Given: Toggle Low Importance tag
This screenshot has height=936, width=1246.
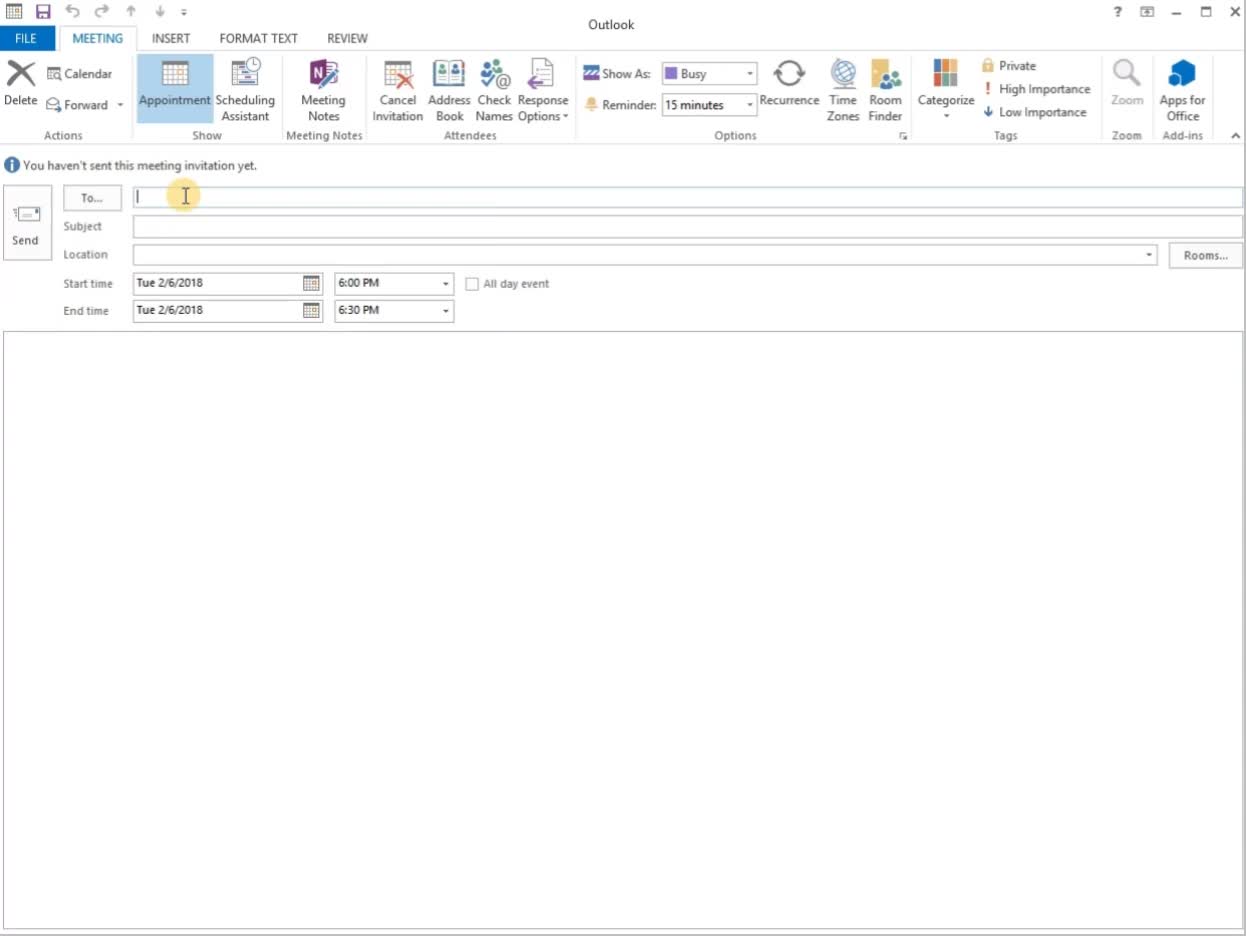Looking at the screenshot, I should (1034, 112).
